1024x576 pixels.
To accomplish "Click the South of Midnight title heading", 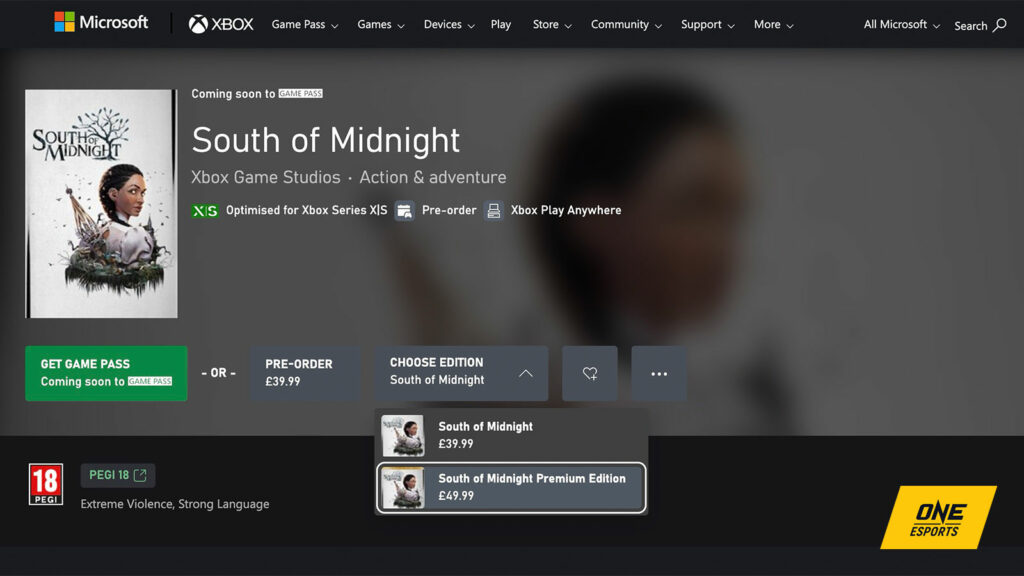I will coord(326,140).
